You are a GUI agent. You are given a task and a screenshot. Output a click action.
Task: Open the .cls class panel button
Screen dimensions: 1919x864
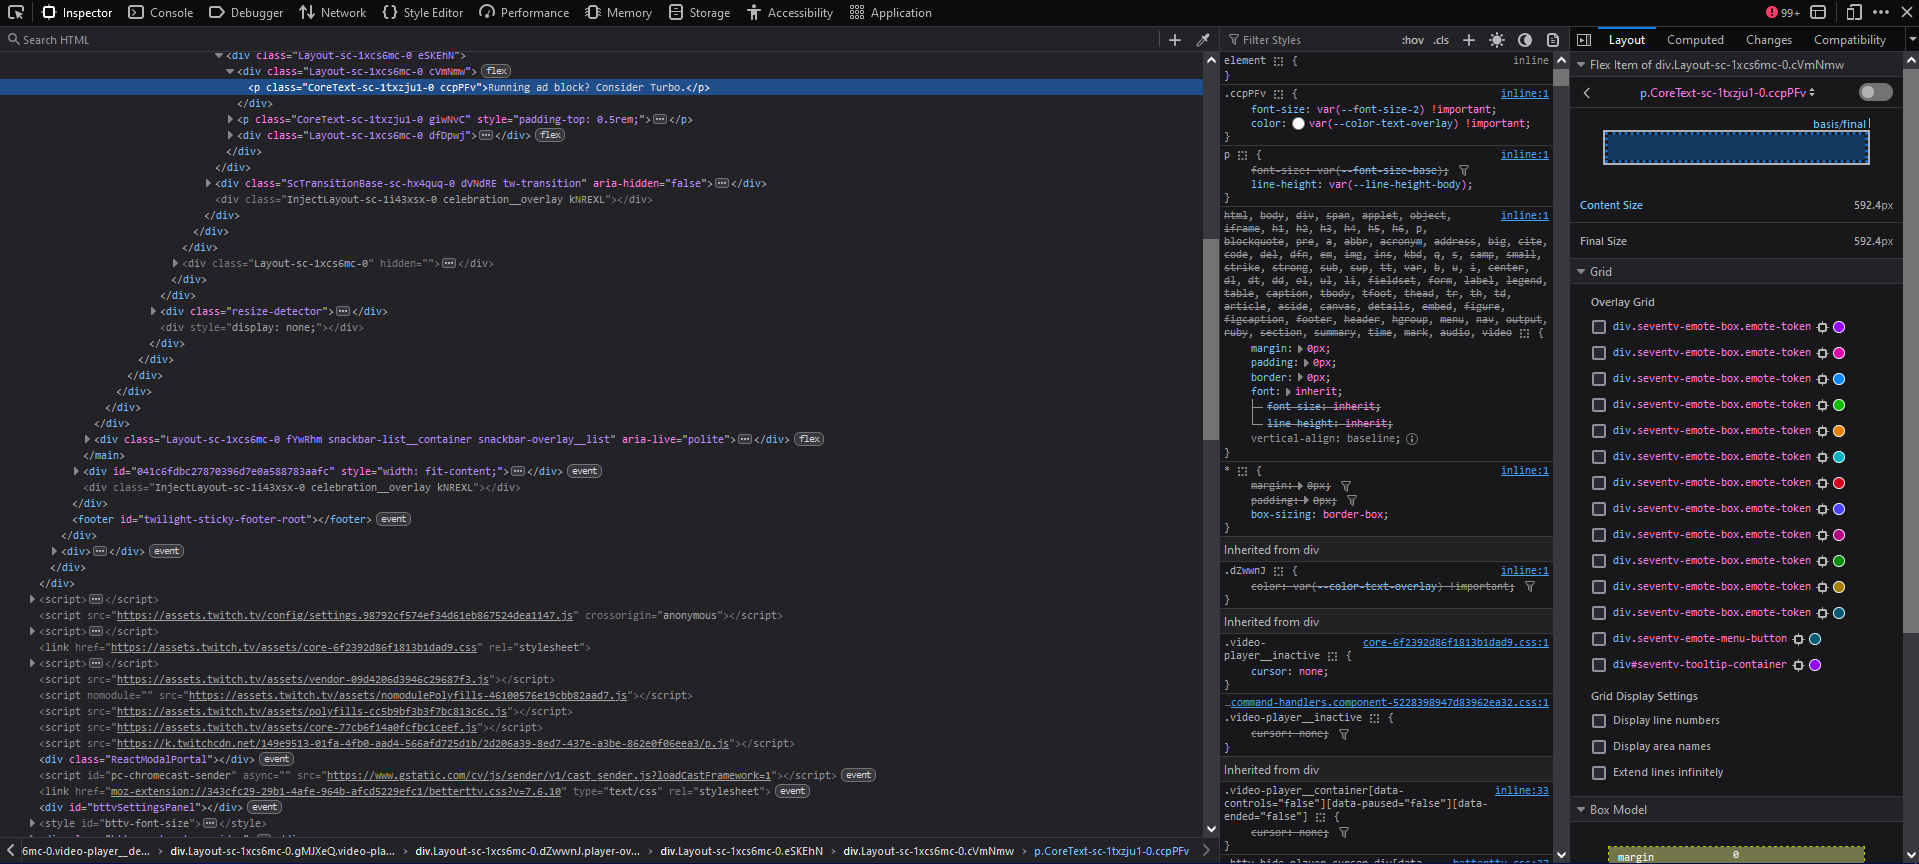coord(1441,40)
